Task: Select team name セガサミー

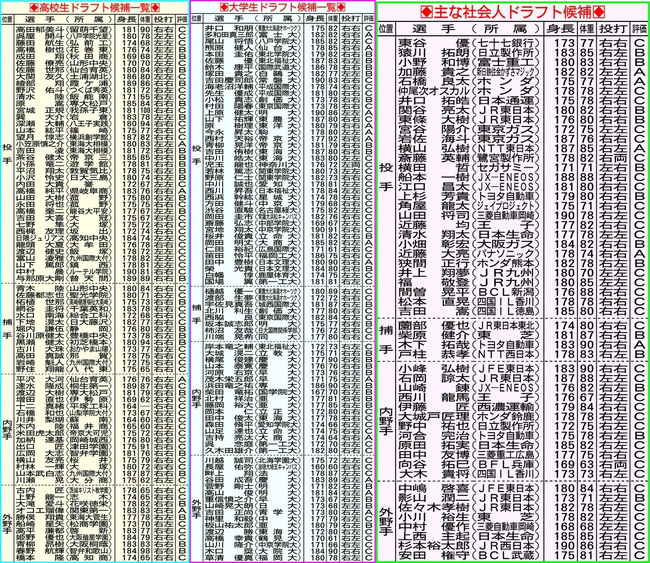Action: 506,167
